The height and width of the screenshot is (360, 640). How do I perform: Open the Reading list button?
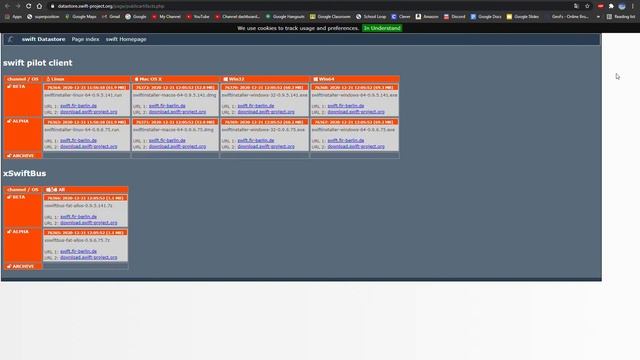(621, 17)
